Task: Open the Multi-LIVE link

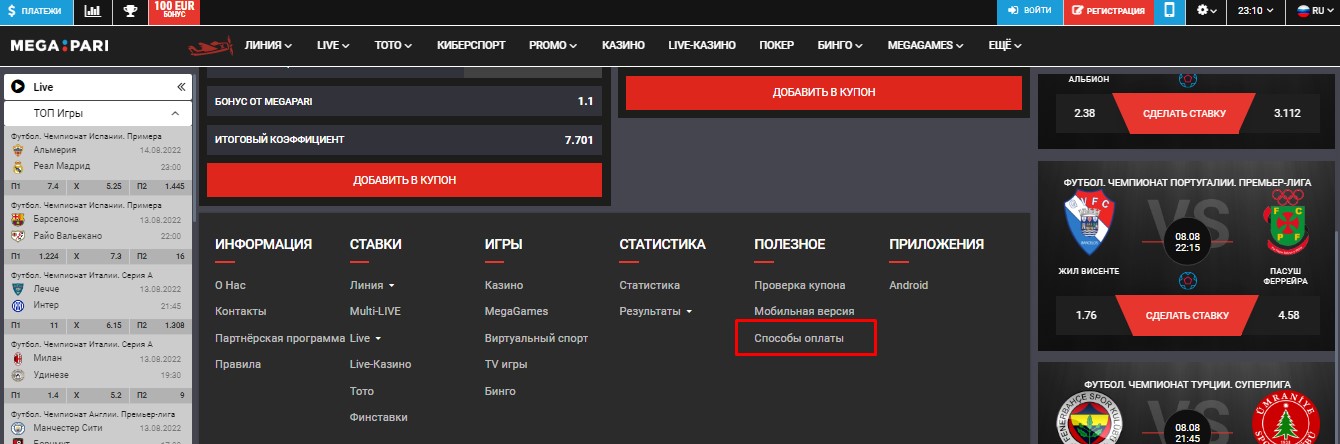Action: (x=375, y=311)
